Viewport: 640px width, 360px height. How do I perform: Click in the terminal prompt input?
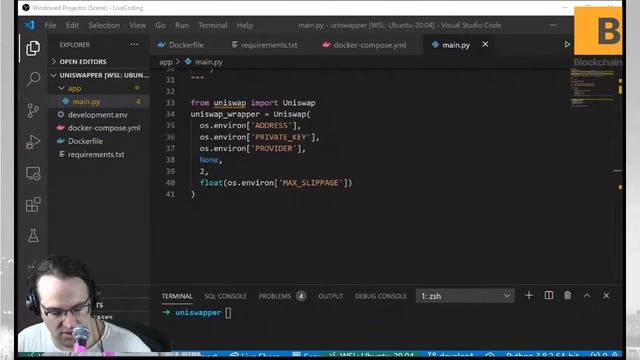[x=228, y=313]
